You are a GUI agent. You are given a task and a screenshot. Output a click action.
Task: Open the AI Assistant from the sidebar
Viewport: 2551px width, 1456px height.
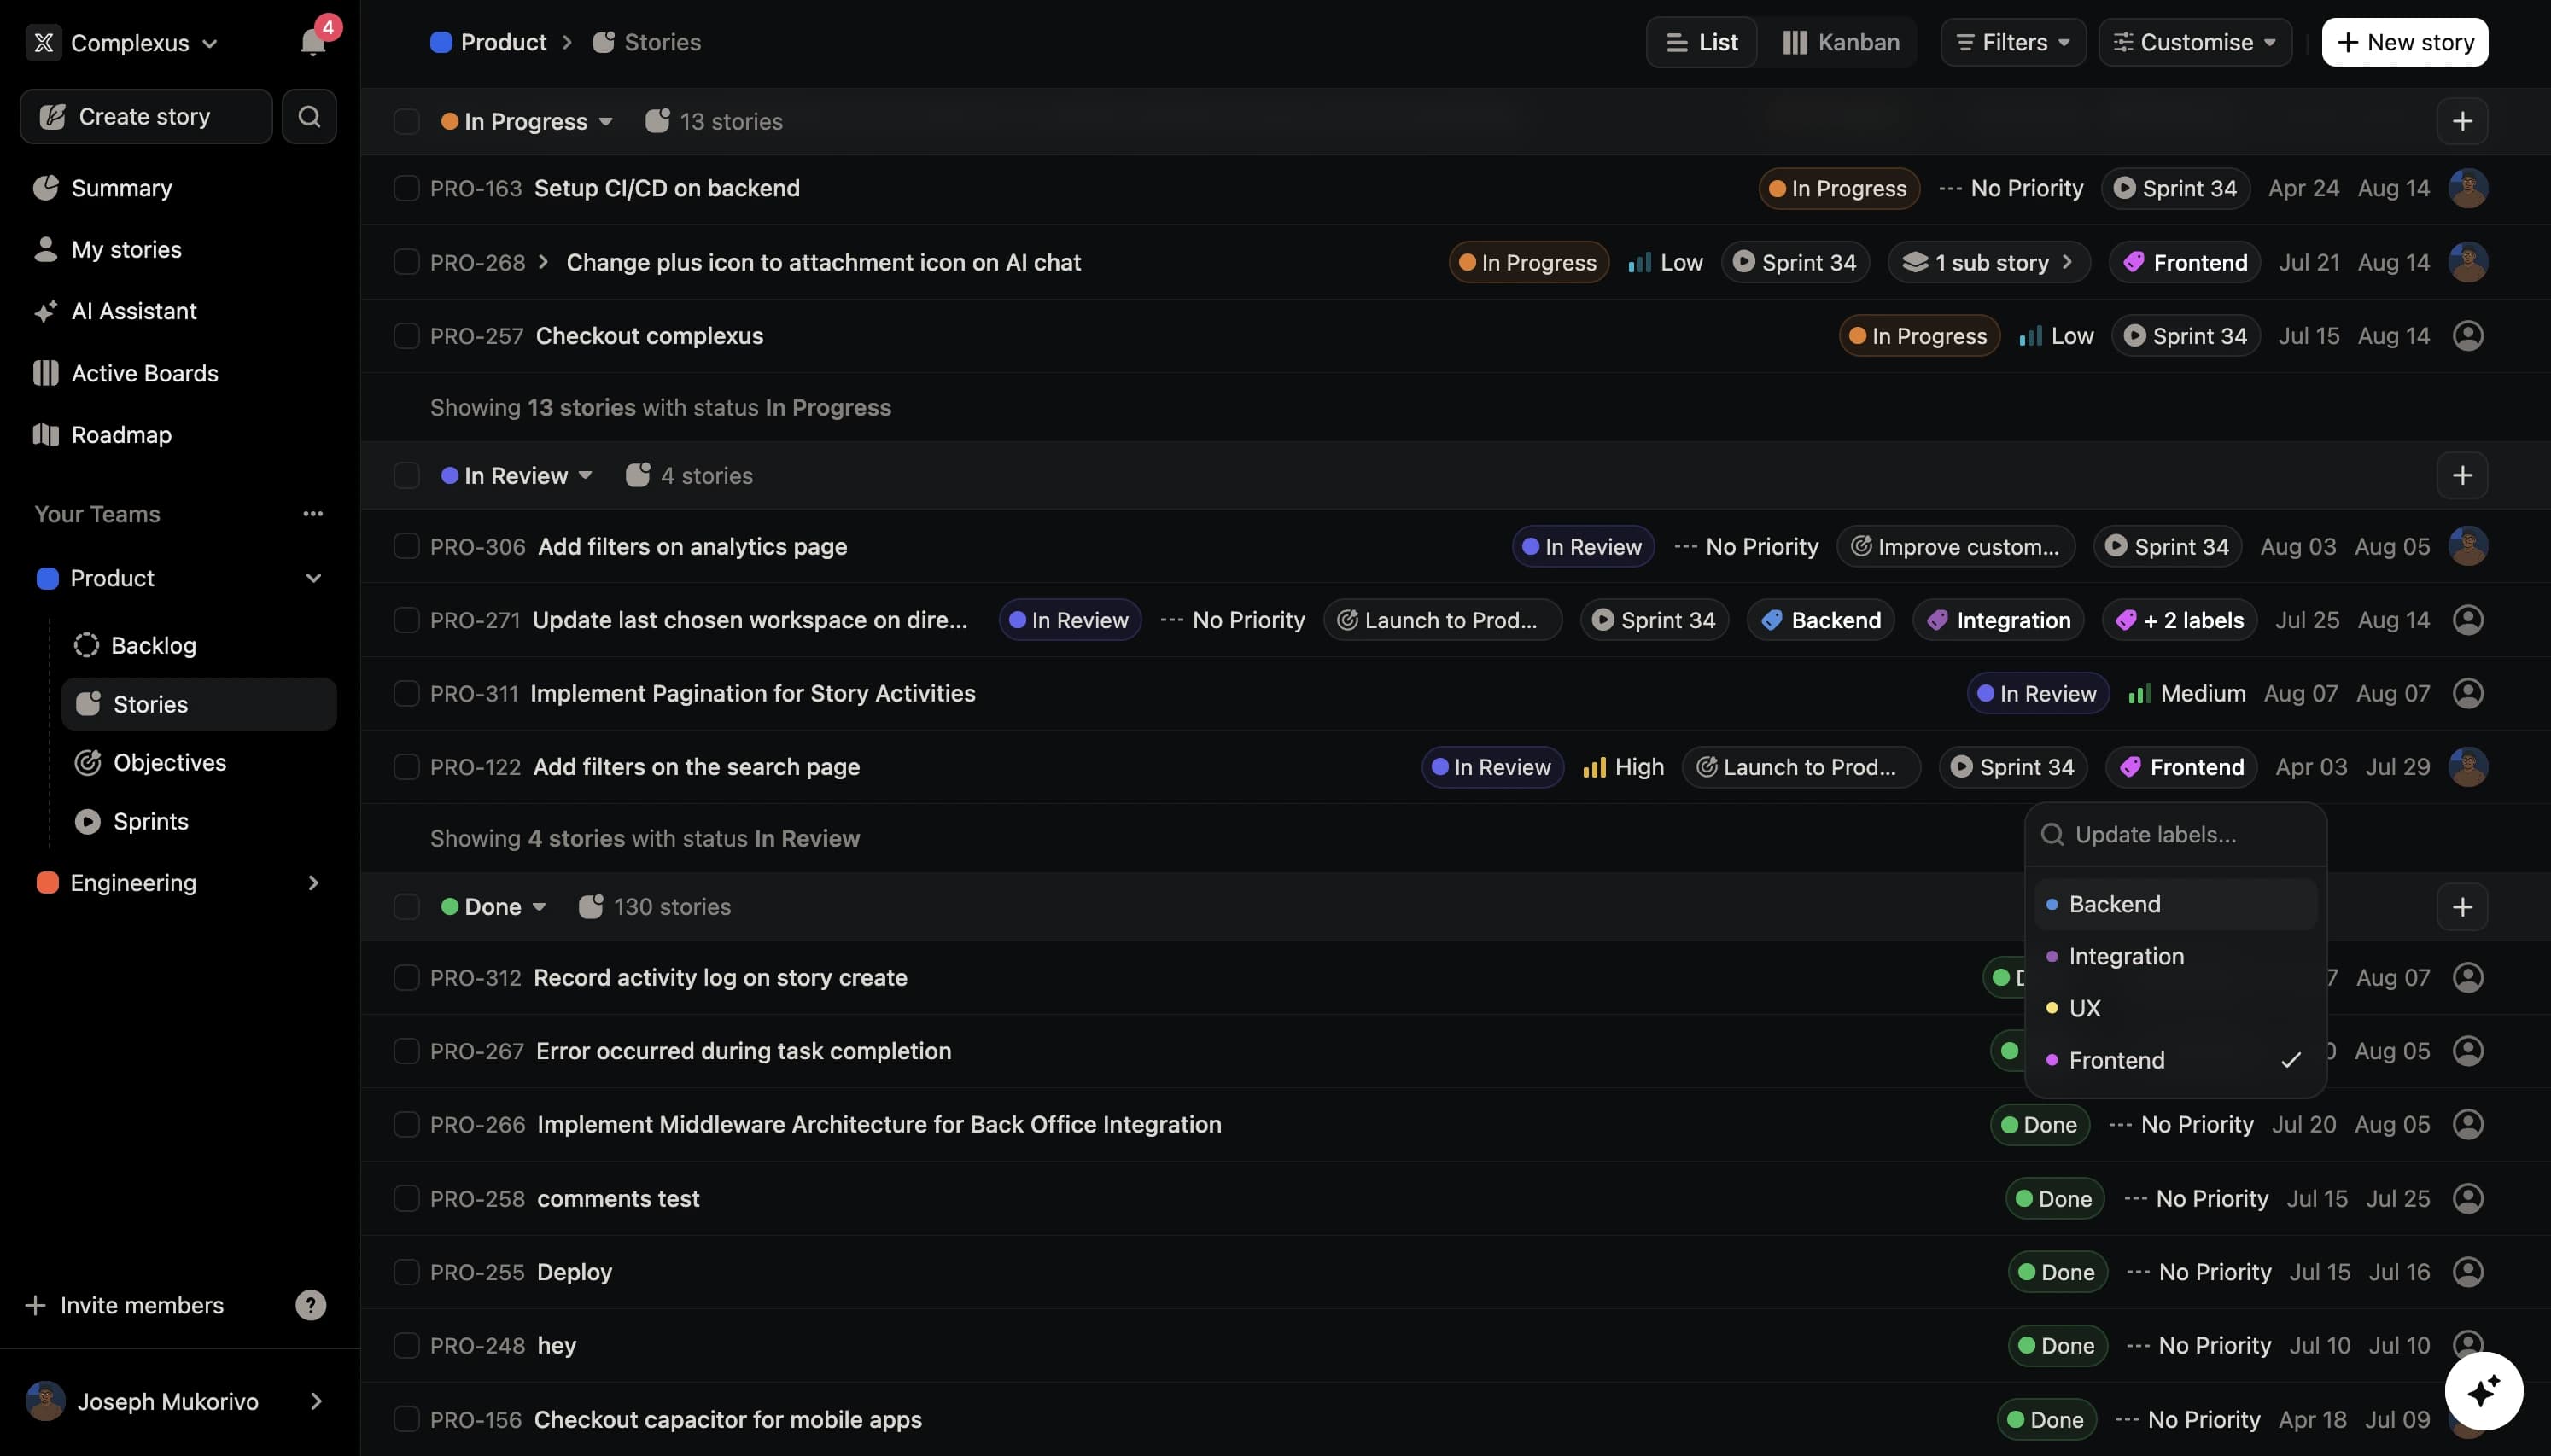(133, 311)
